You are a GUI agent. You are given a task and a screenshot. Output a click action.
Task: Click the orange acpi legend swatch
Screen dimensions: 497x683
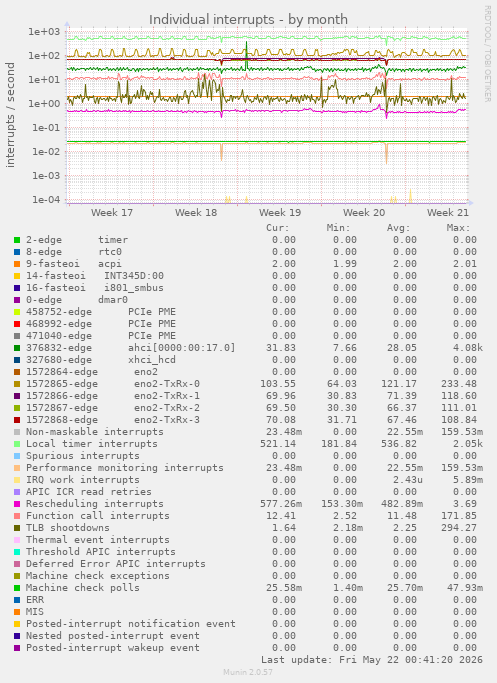(17, 264)
